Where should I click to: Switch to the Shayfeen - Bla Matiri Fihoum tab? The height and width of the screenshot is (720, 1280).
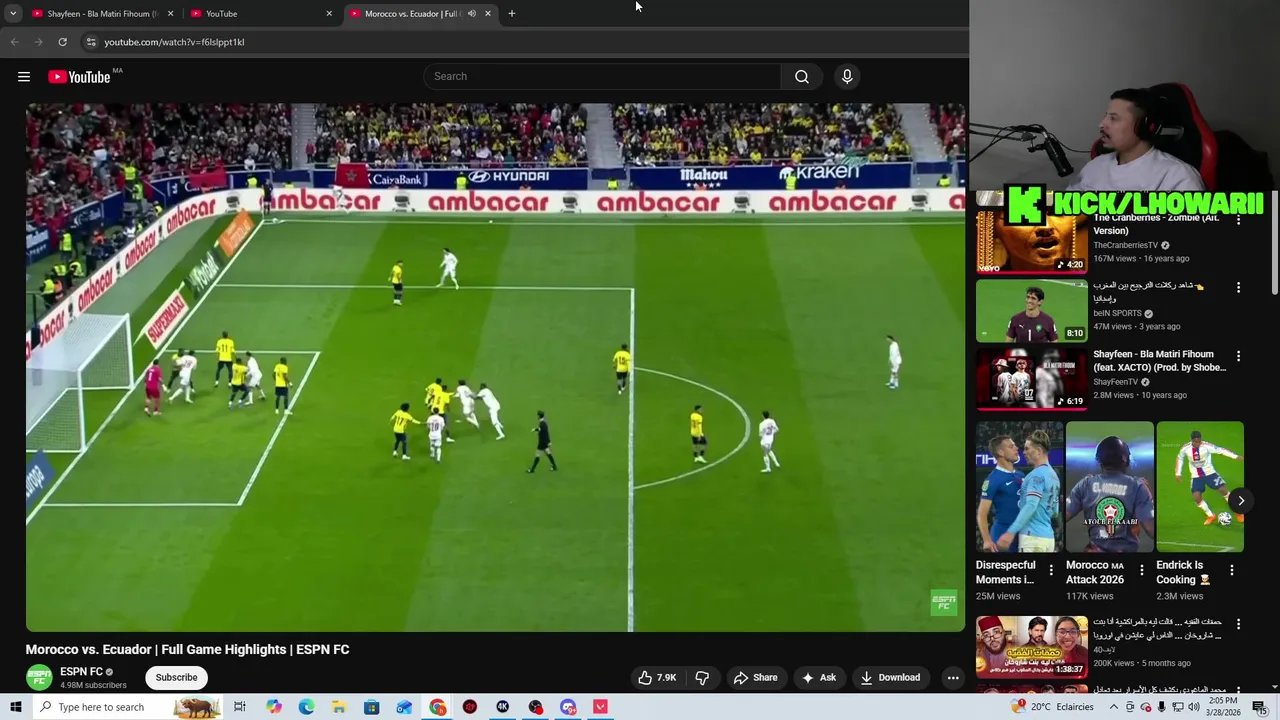(103, 14)
